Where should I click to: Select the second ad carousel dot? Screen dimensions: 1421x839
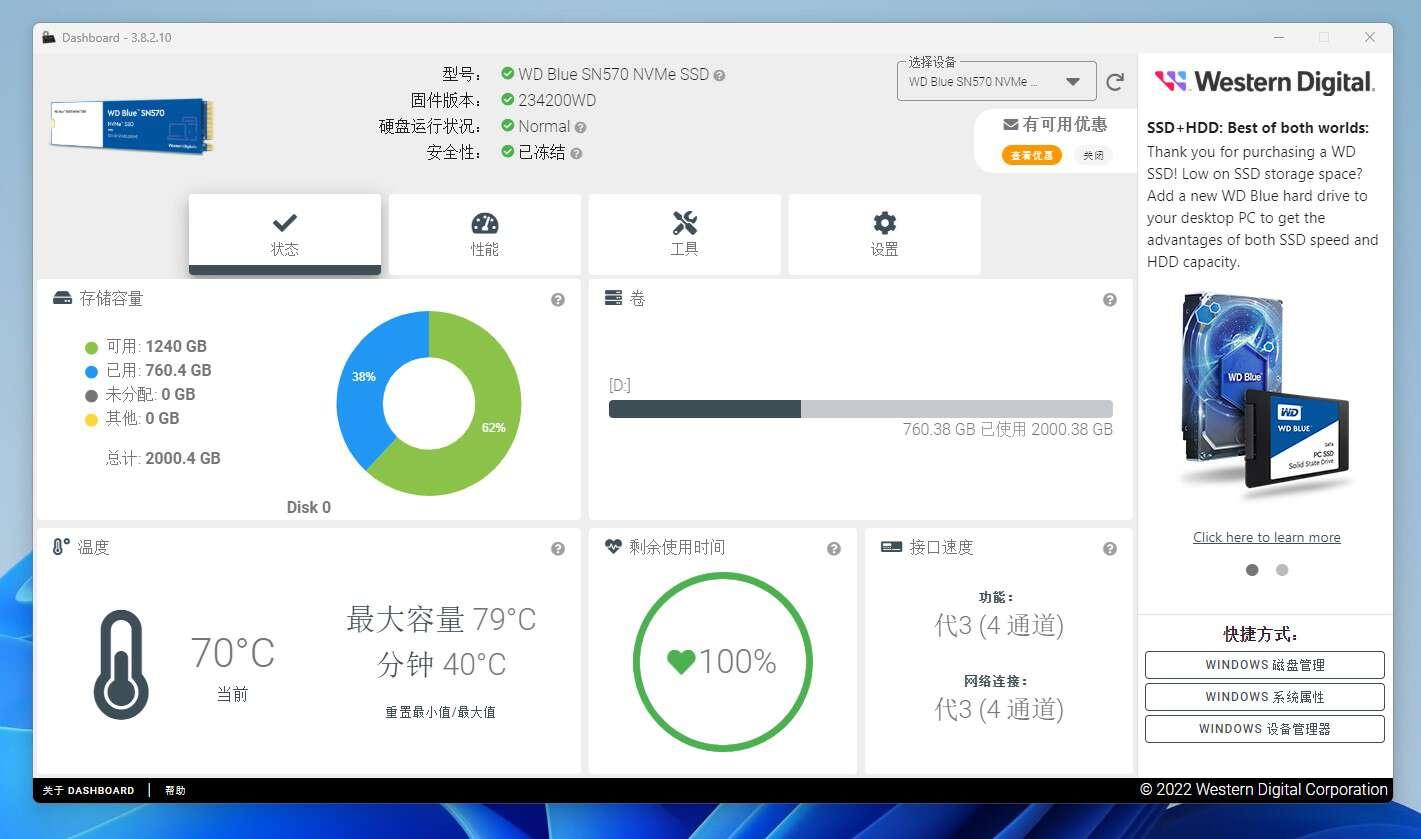1282,570
